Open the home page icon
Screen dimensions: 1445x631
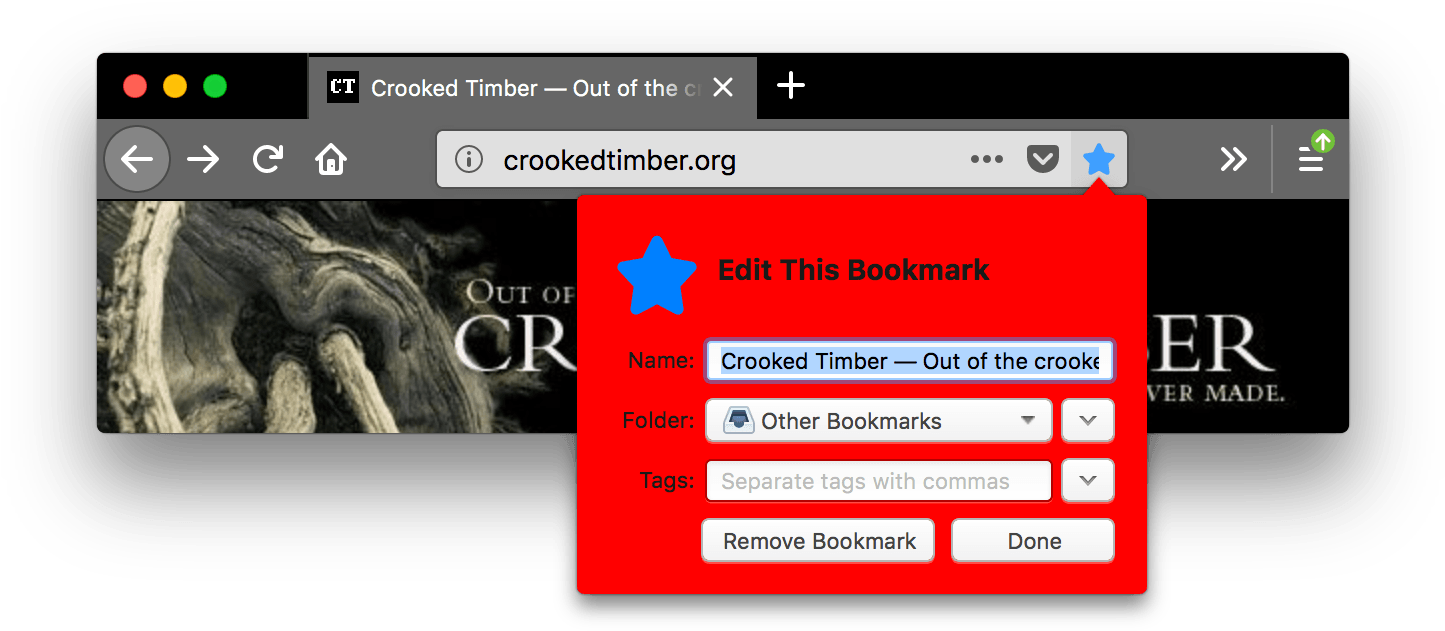coord(331,159)
